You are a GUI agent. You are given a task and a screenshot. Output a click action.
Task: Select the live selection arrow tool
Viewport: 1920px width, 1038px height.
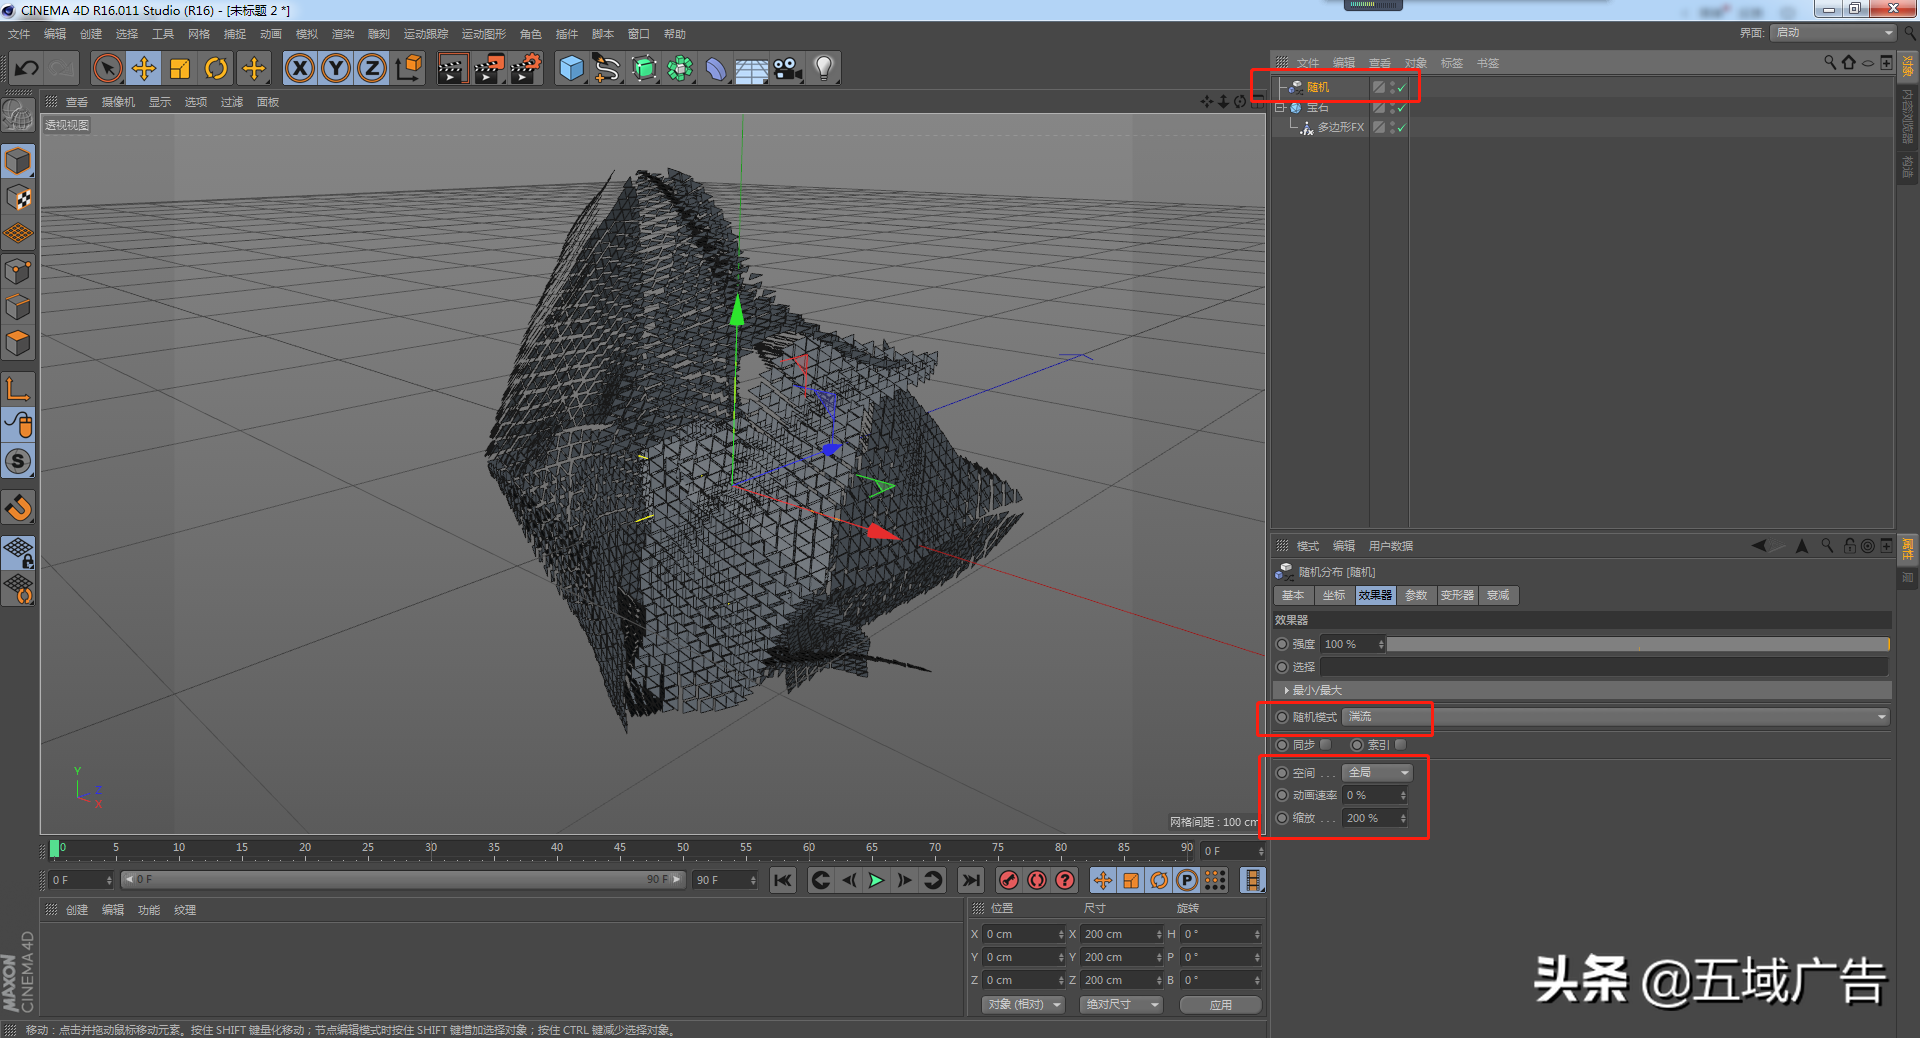107,68
